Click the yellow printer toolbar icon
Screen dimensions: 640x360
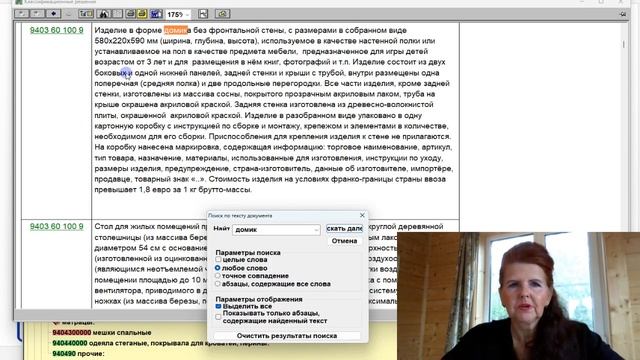click(142, 14)
